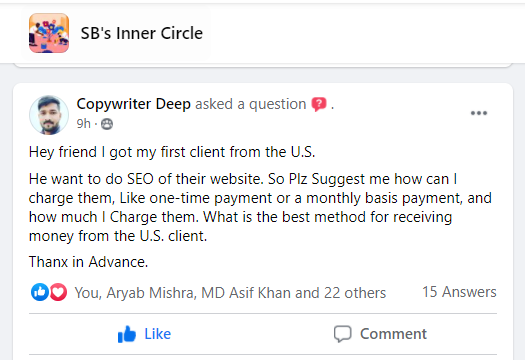Click the red heart reaction icon
The height and width of the screenshot is (360, 525).
(x=58, y=292)
